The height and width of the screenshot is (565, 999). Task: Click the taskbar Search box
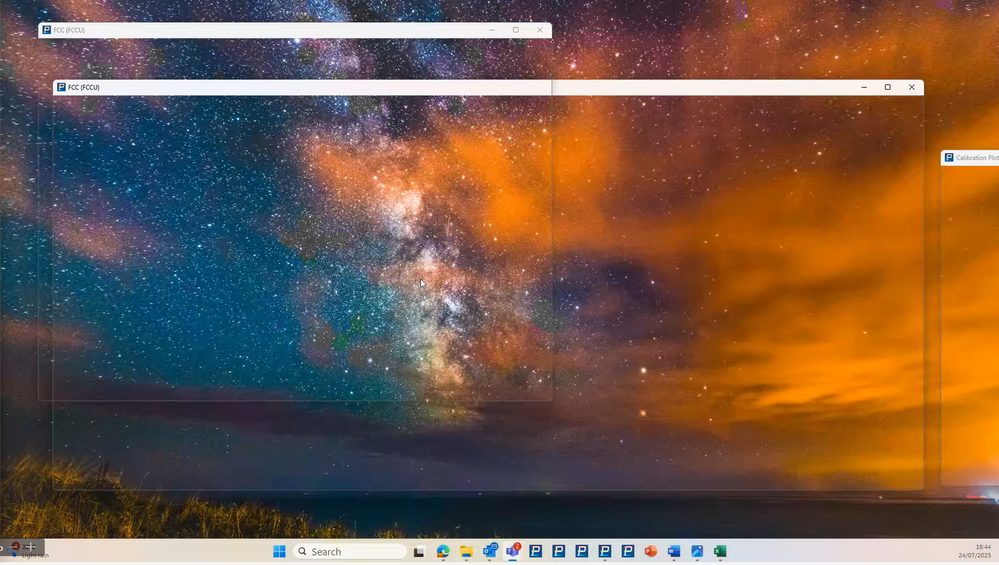pyautogui.click(x=349, y=552)
